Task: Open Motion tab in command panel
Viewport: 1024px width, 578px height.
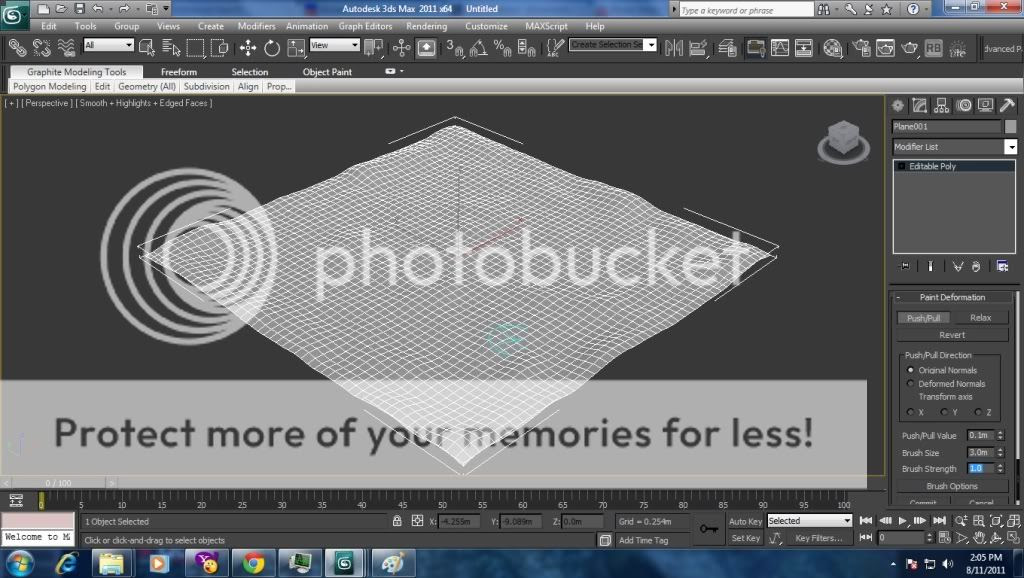Action: pyautogui.click(x=963, y=105)
